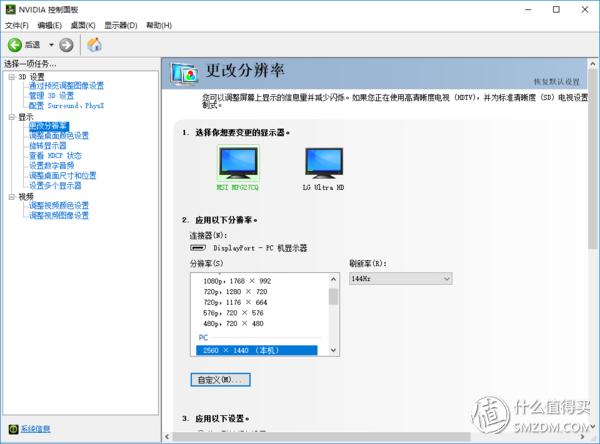600x444 pixels.
Task: Minimize the NVIDIA control panel window
Action: (x=528, y=9)
